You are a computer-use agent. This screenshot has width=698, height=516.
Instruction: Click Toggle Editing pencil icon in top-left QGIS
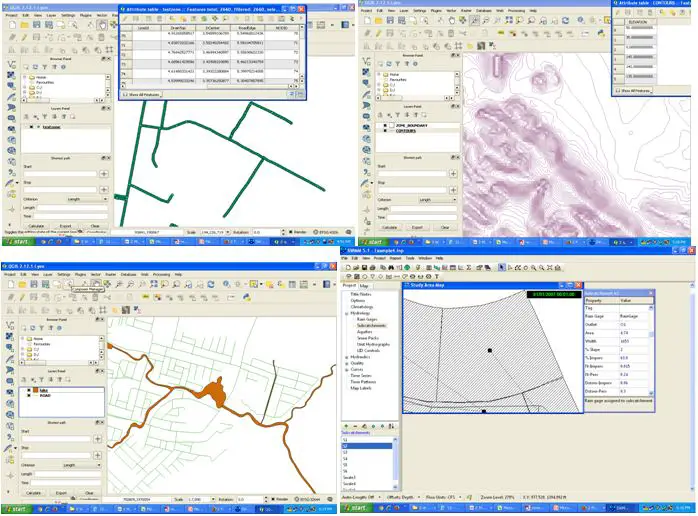[x=24, y=37]
